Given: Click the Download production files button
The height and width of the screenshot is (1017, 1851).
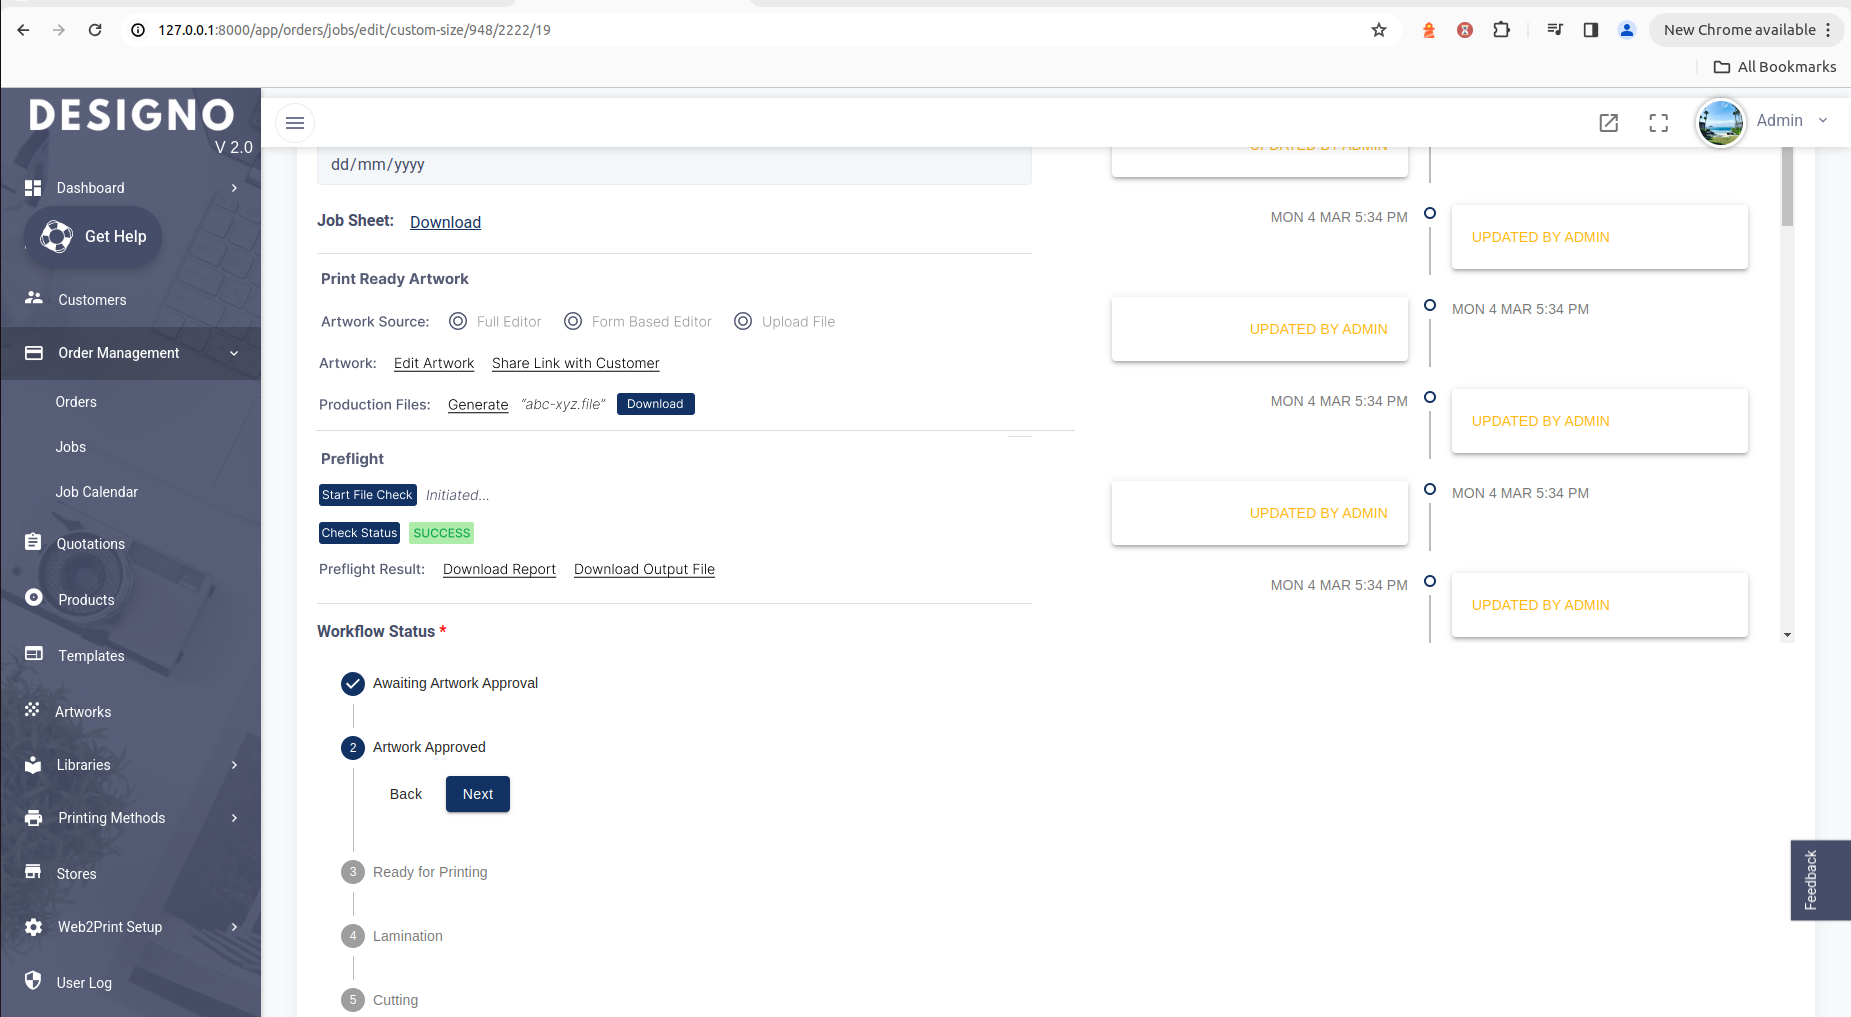Looking at the screenshot, I should (x=656, y=404).
